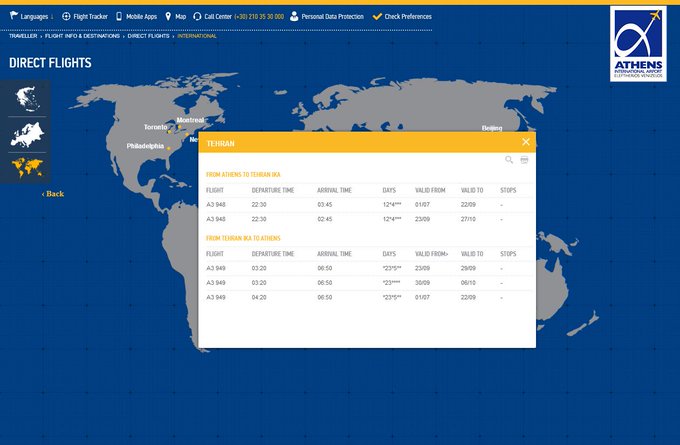Click TEHRAN popup title

tap(220, 144)
